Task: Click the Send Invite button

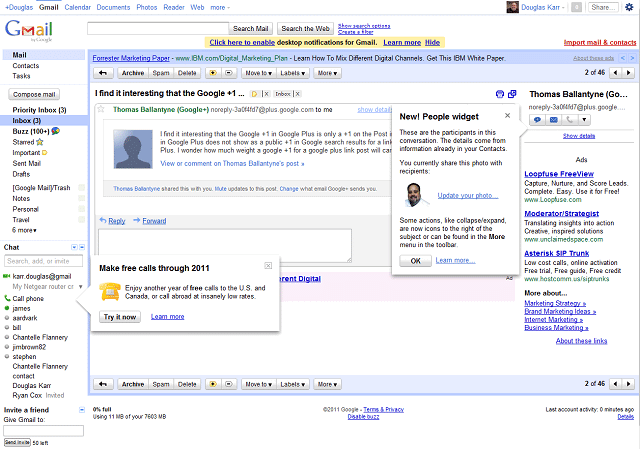Action: 17,442
